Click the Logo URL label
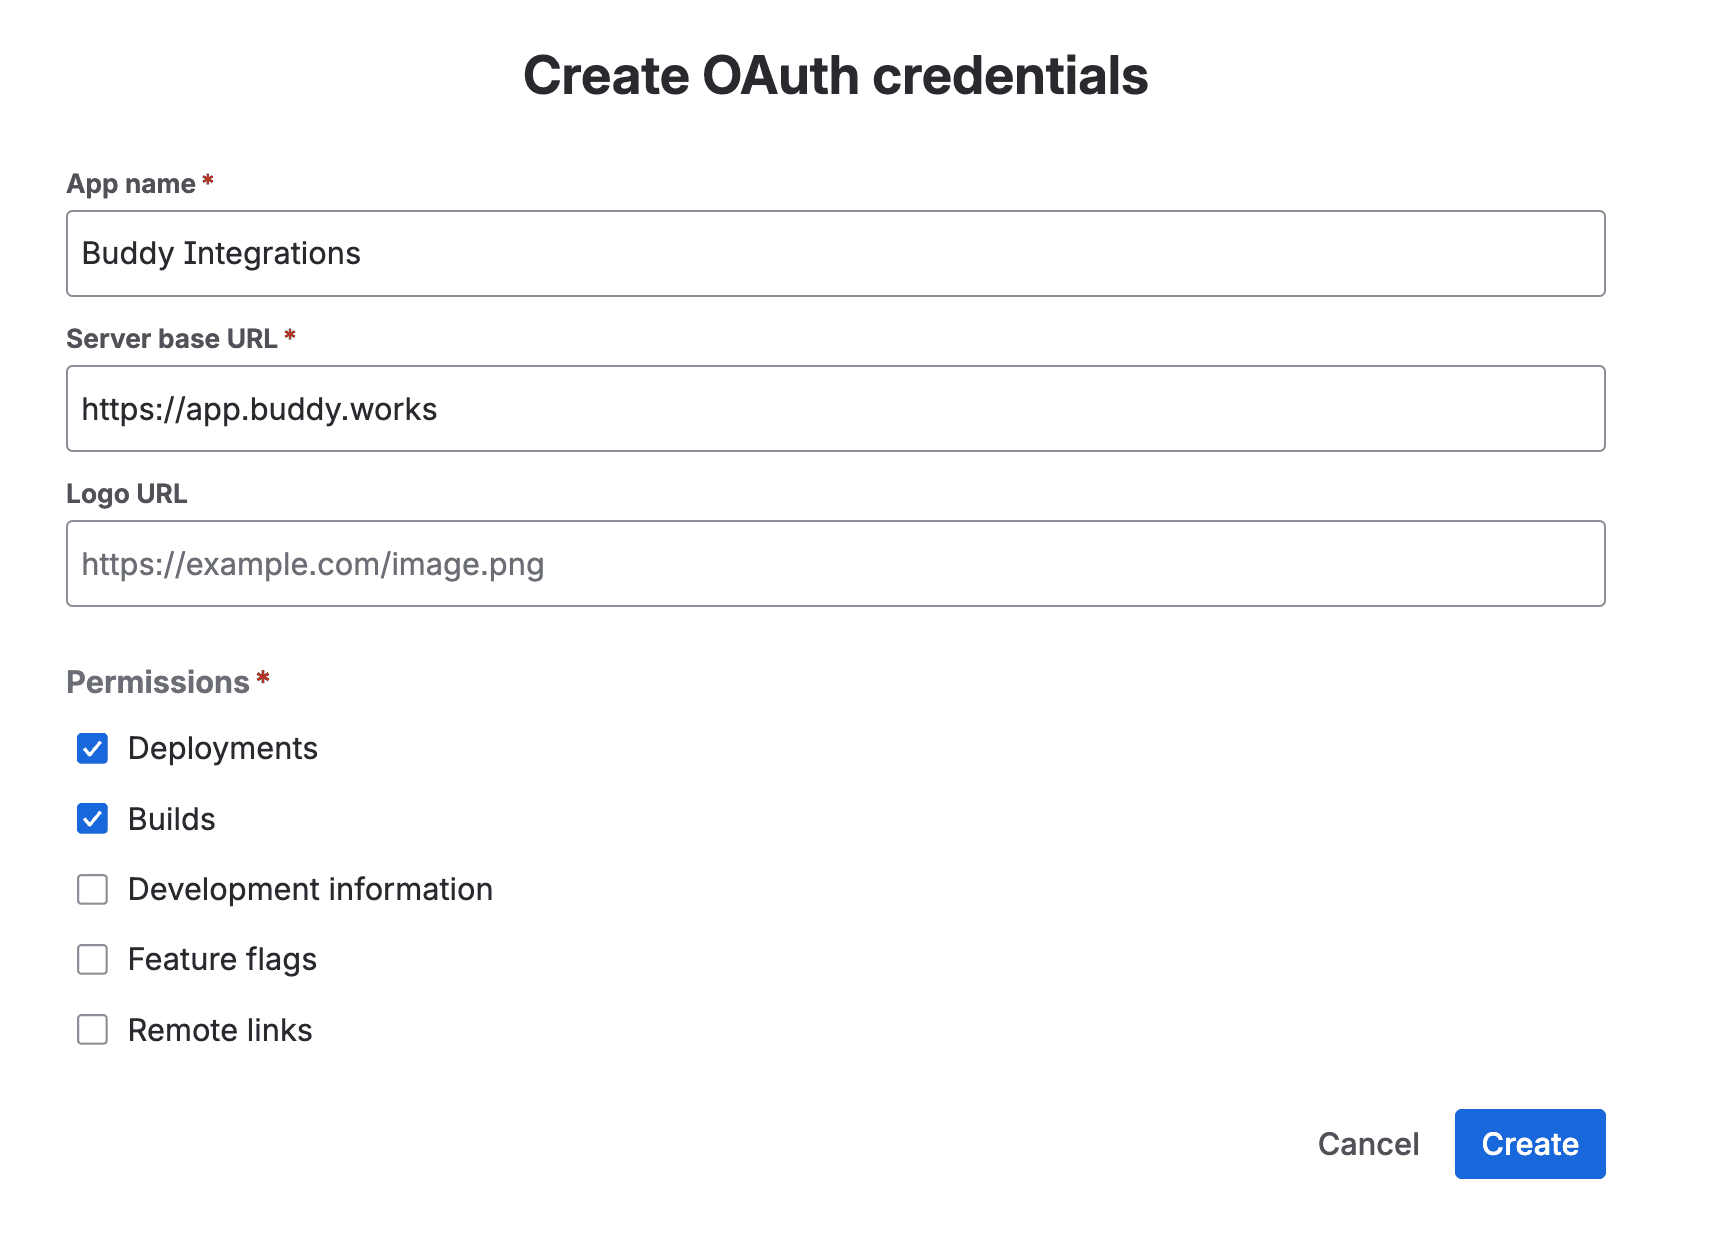The image size is (1722, 1244). [126, 493]
